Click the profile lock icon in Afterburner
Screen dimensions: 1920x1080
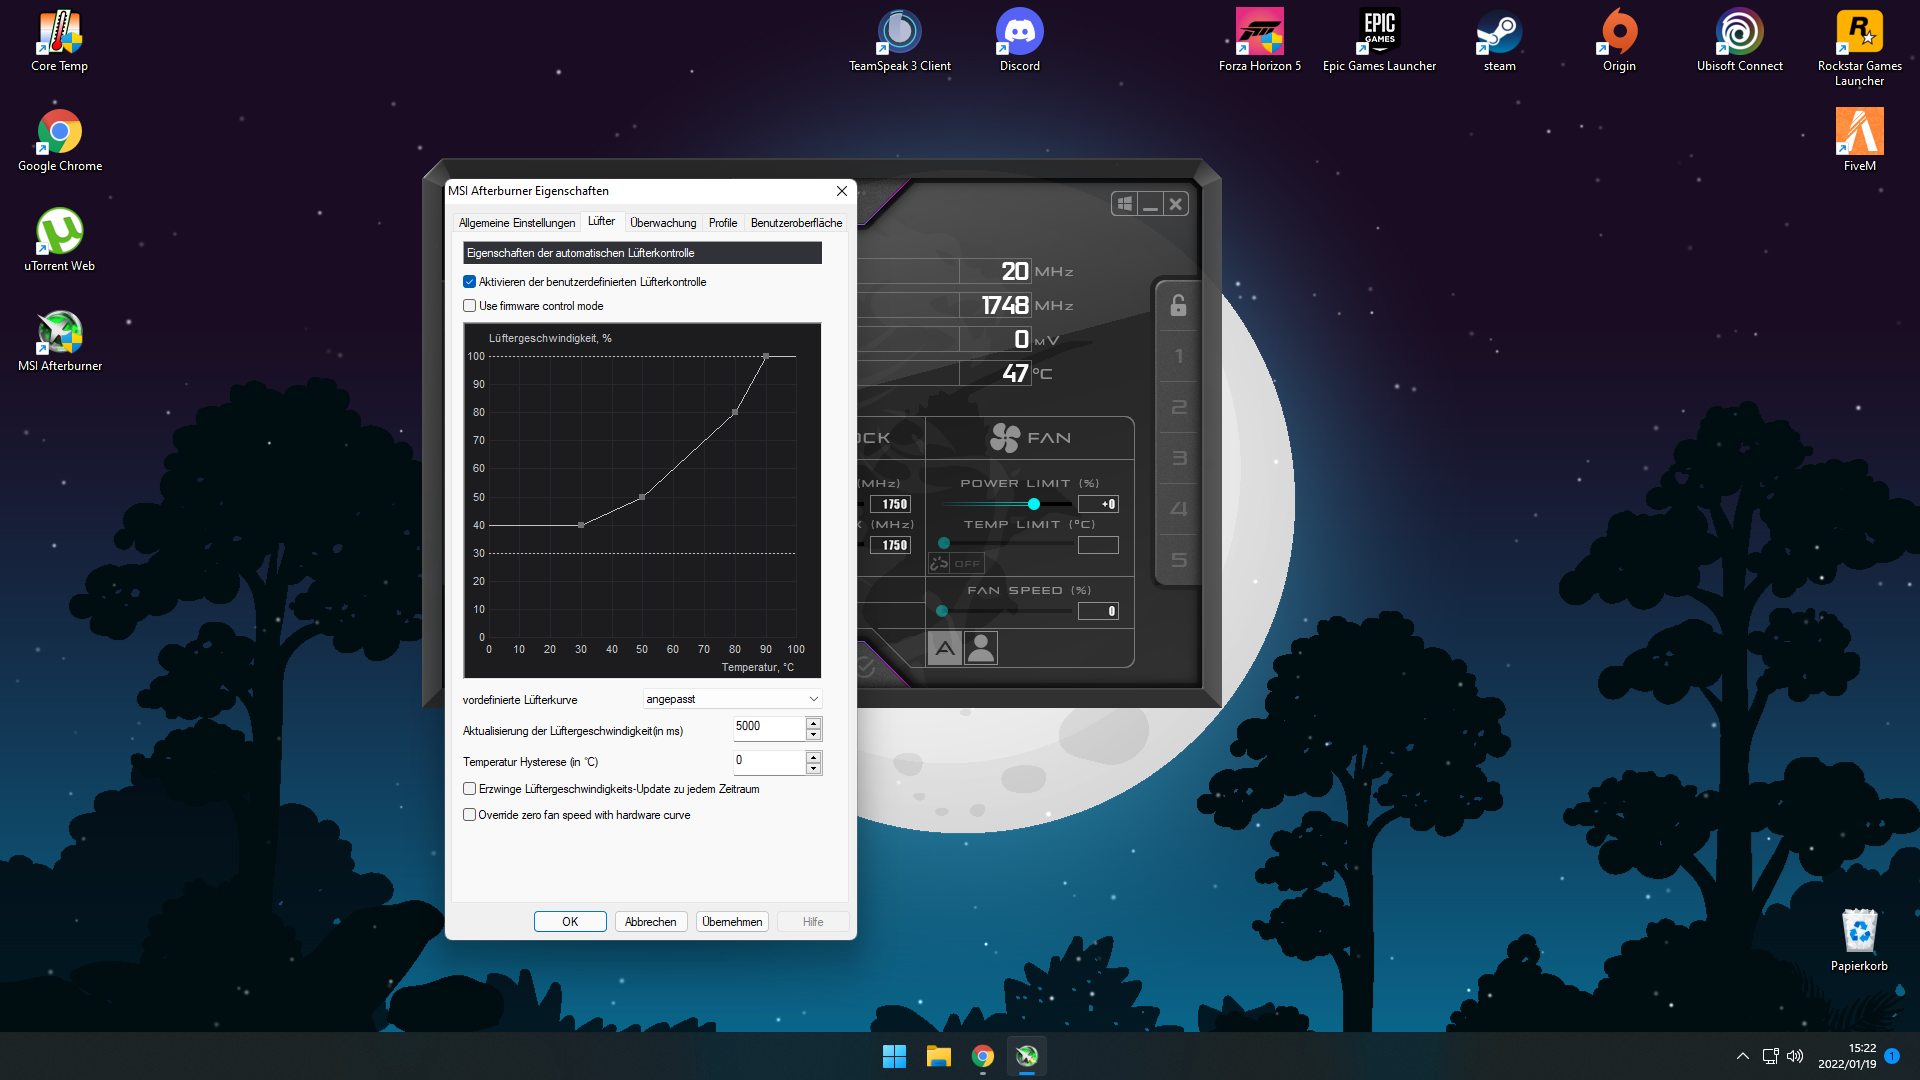(x=1178, y=305)
